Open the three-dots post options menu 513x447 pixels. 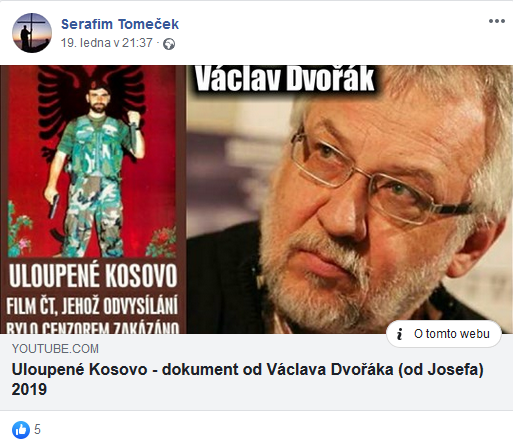pos(497,21)
